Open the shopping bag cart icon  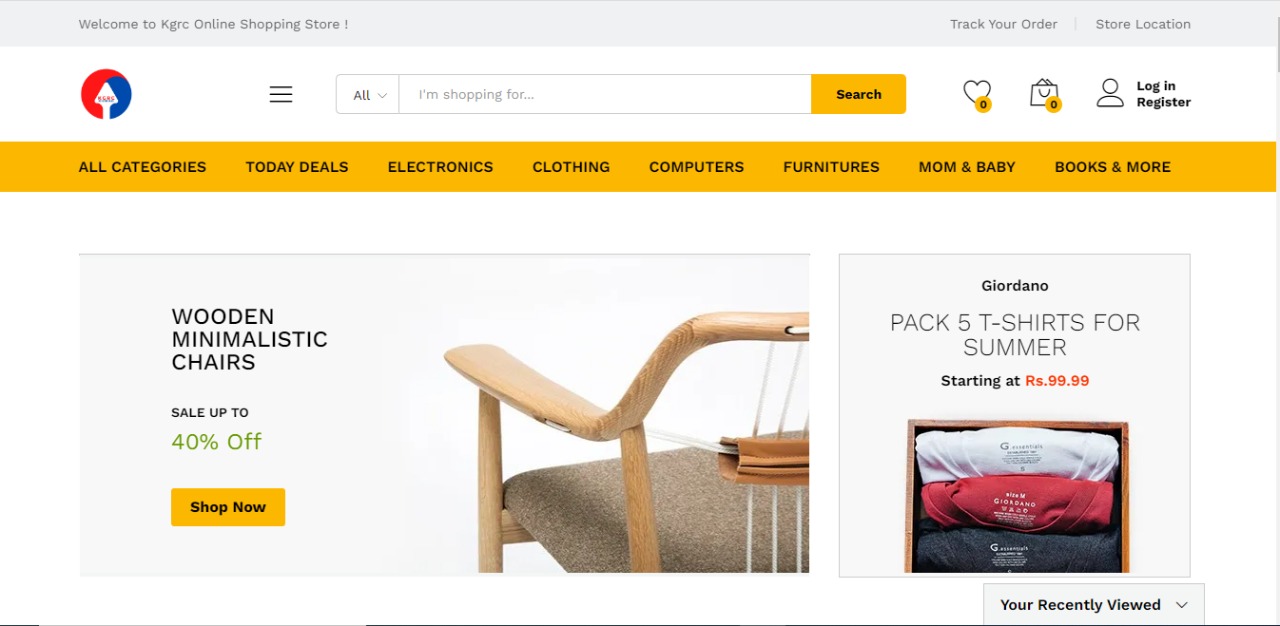coord(1044,94)
